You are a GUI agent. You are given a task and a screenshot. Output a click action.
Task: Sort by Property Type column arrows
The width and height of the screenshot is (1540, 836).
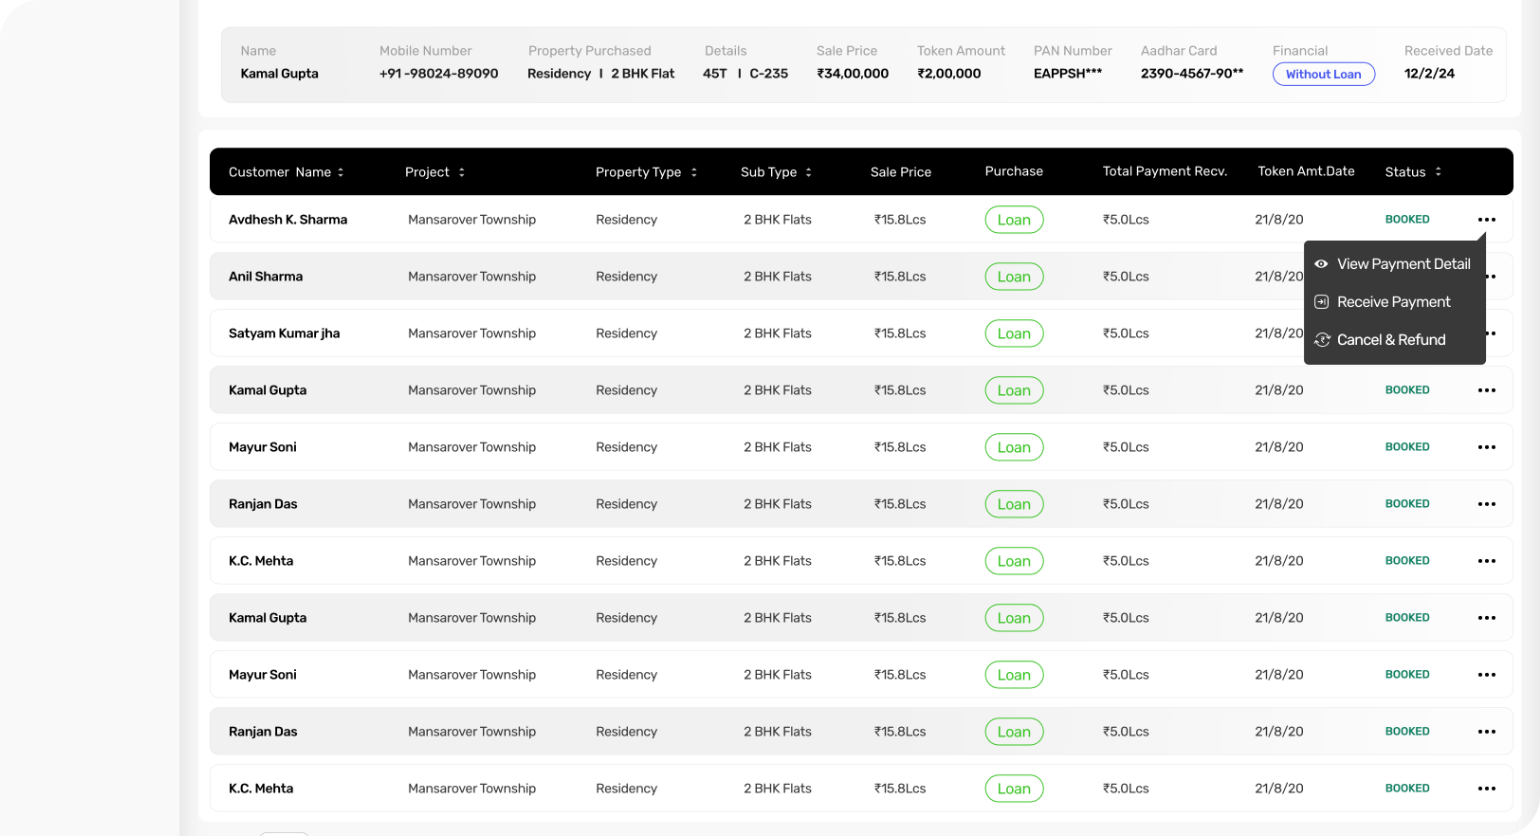[694, 172]
